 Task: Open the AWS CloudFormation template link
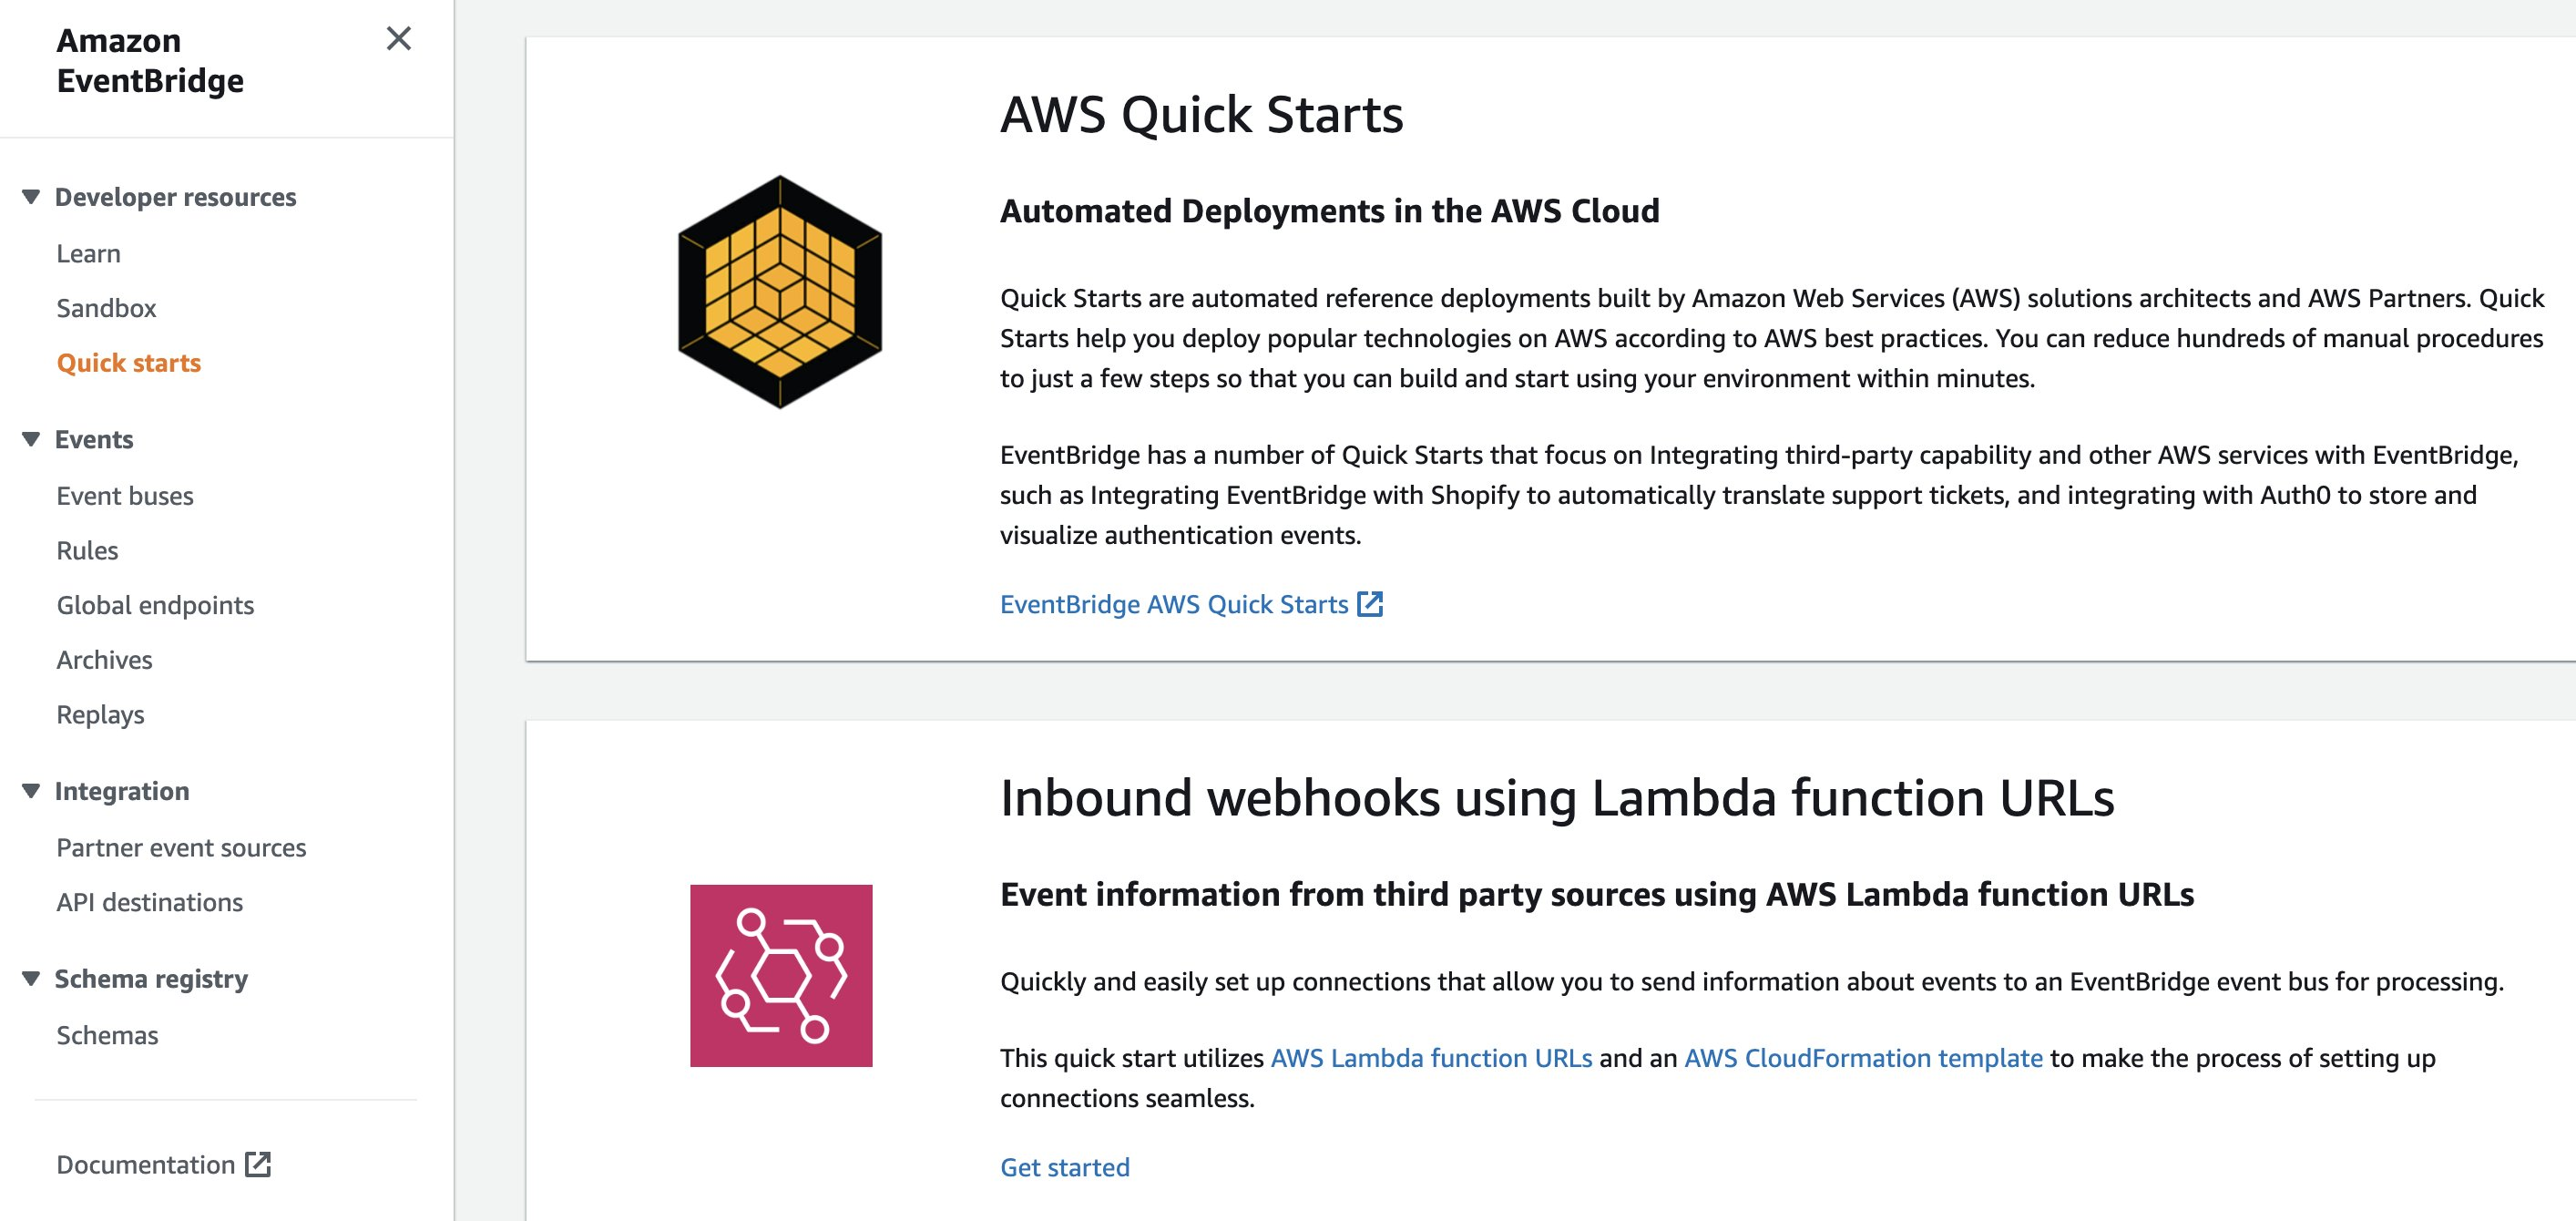coord(1863,1058)
